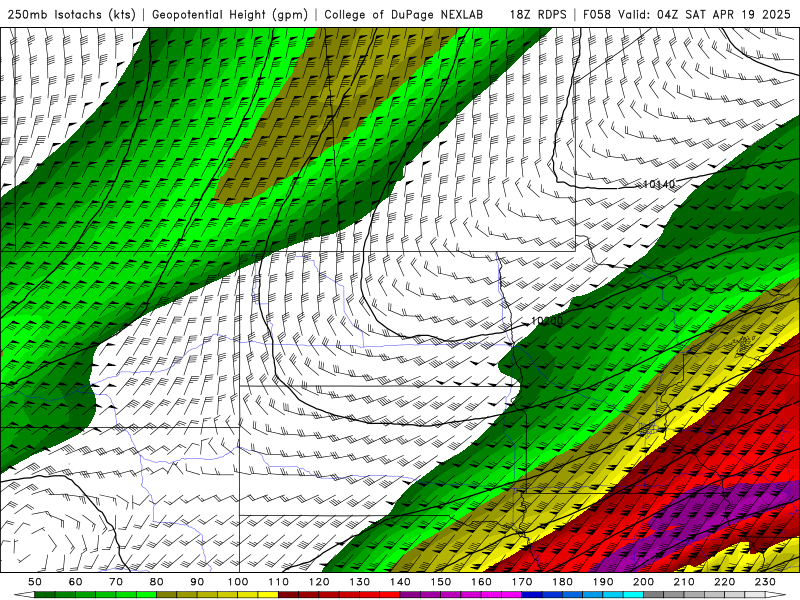Select the darkest green swatch starting at 50
The image size is (800, 600).
tap(44, 594)
